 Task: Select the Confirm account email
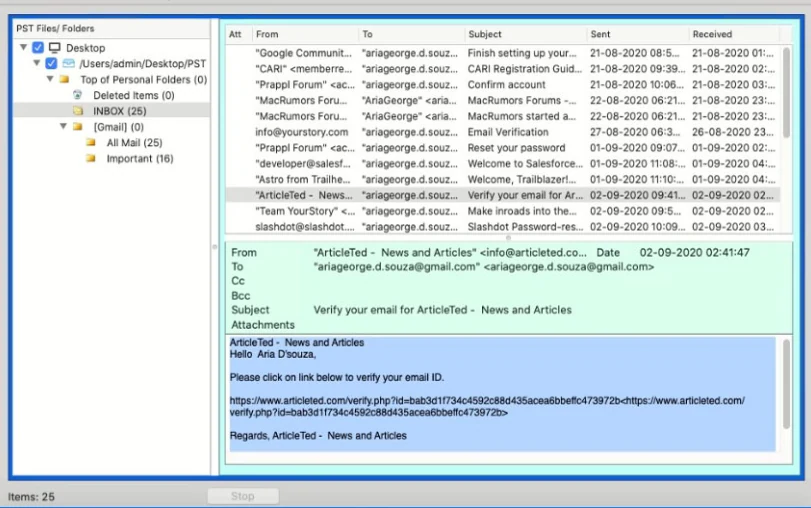tap(502, 84)
